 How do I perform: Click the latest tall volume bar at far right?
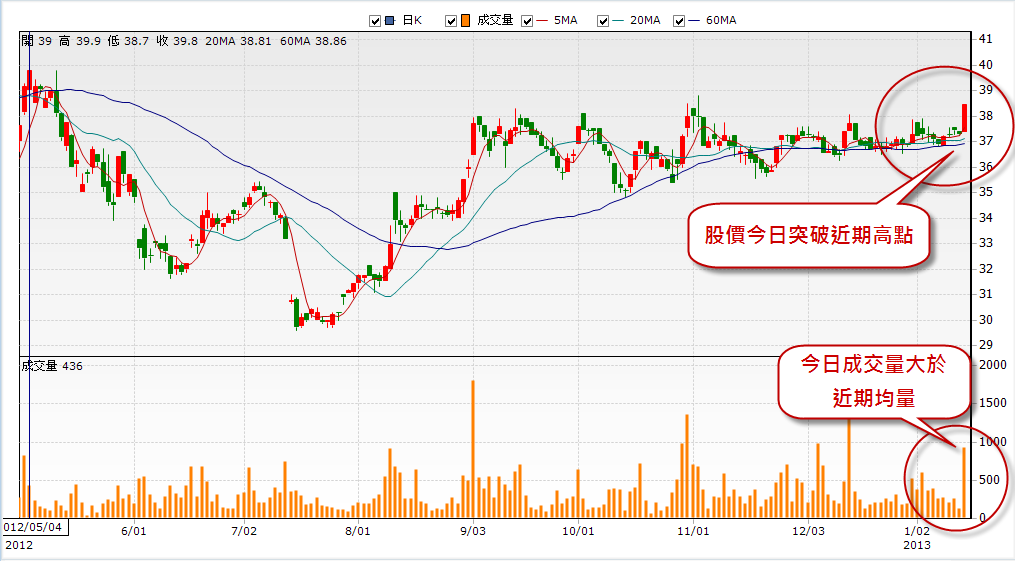tap(964, 483)
